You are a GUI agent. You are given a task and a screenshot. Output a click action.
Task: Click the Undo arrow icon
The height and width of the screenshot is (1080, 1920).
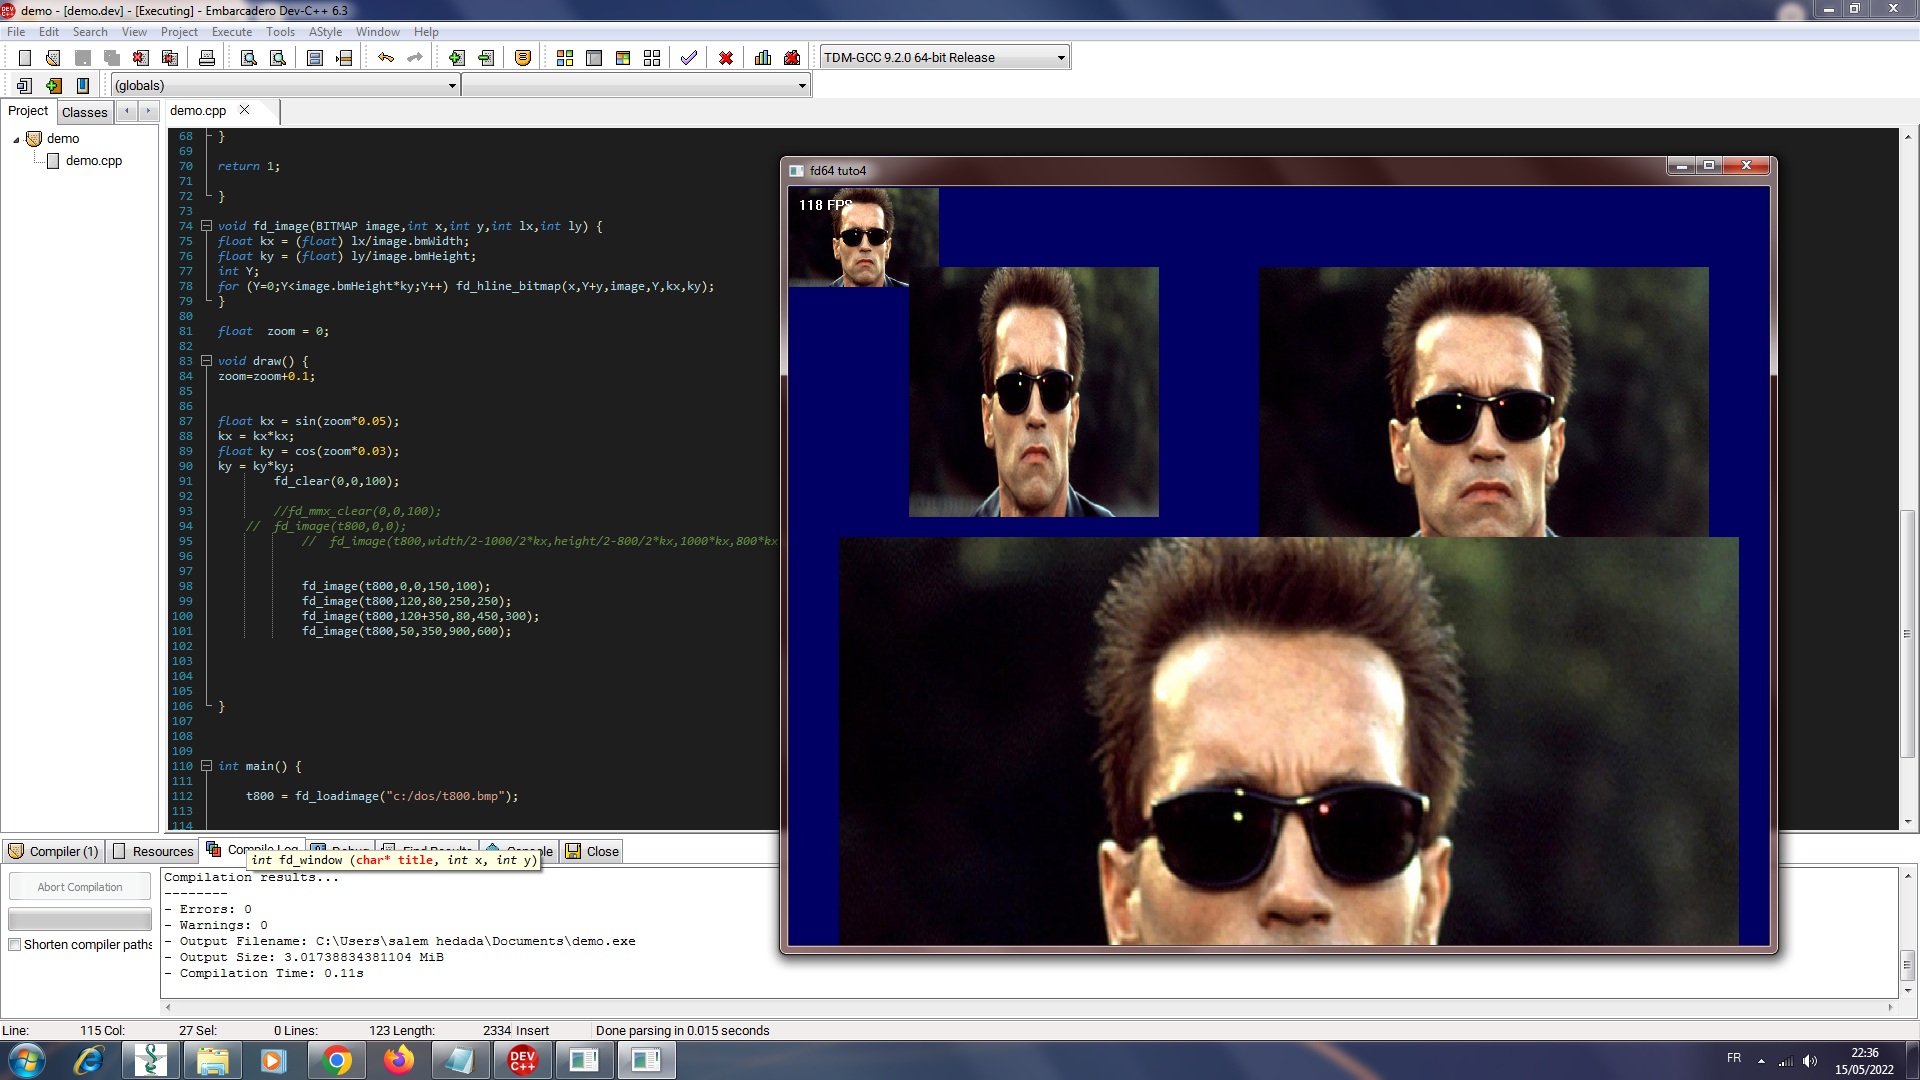pos(386,58)
